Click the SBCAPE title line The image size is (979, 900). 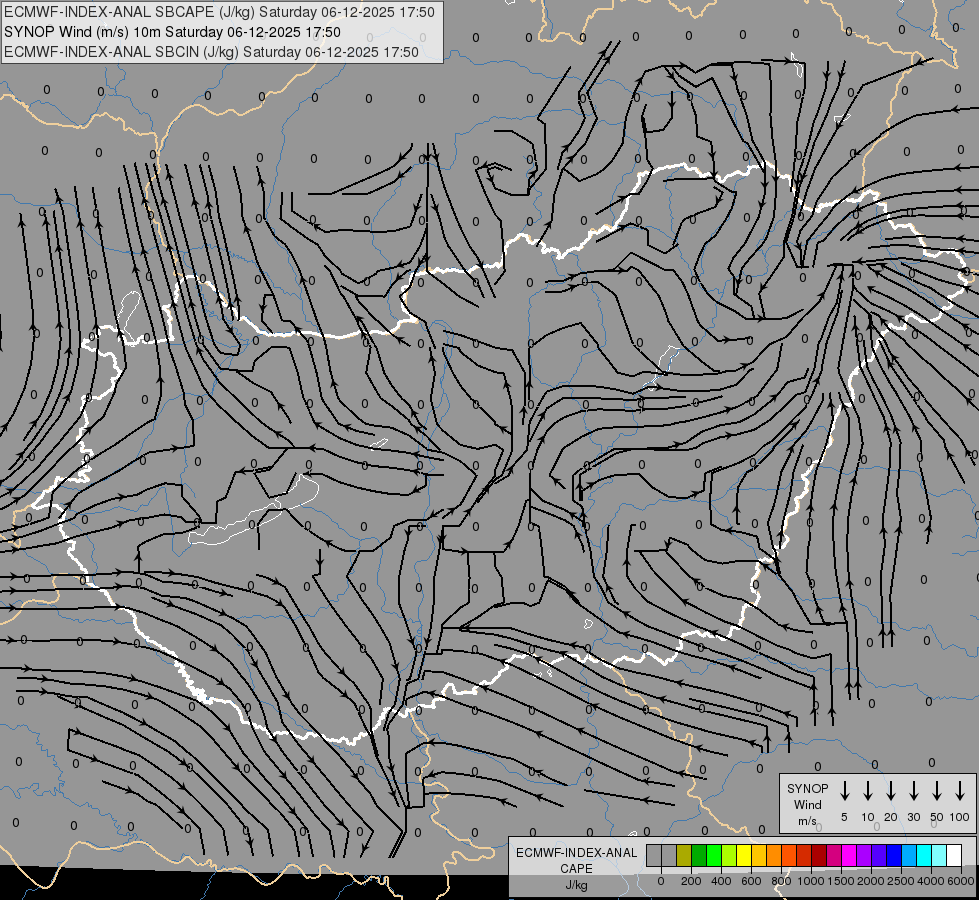(219, 12)
